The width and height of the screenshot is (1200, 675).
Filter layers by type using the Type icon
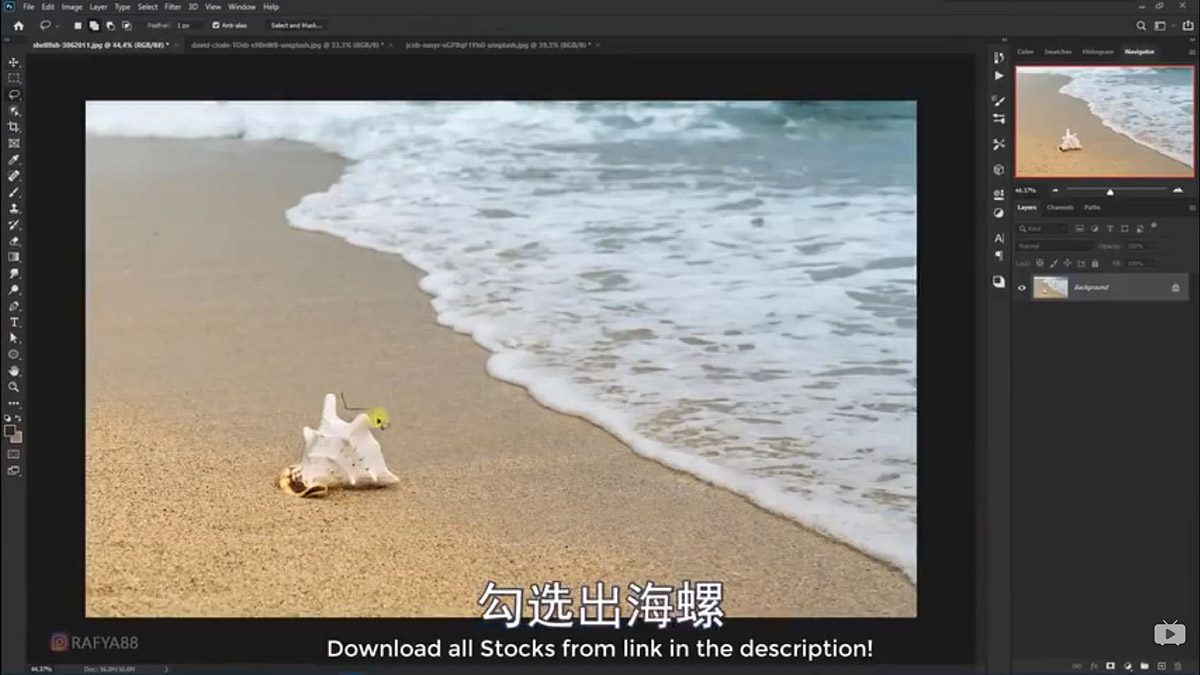coord(1110,228)
